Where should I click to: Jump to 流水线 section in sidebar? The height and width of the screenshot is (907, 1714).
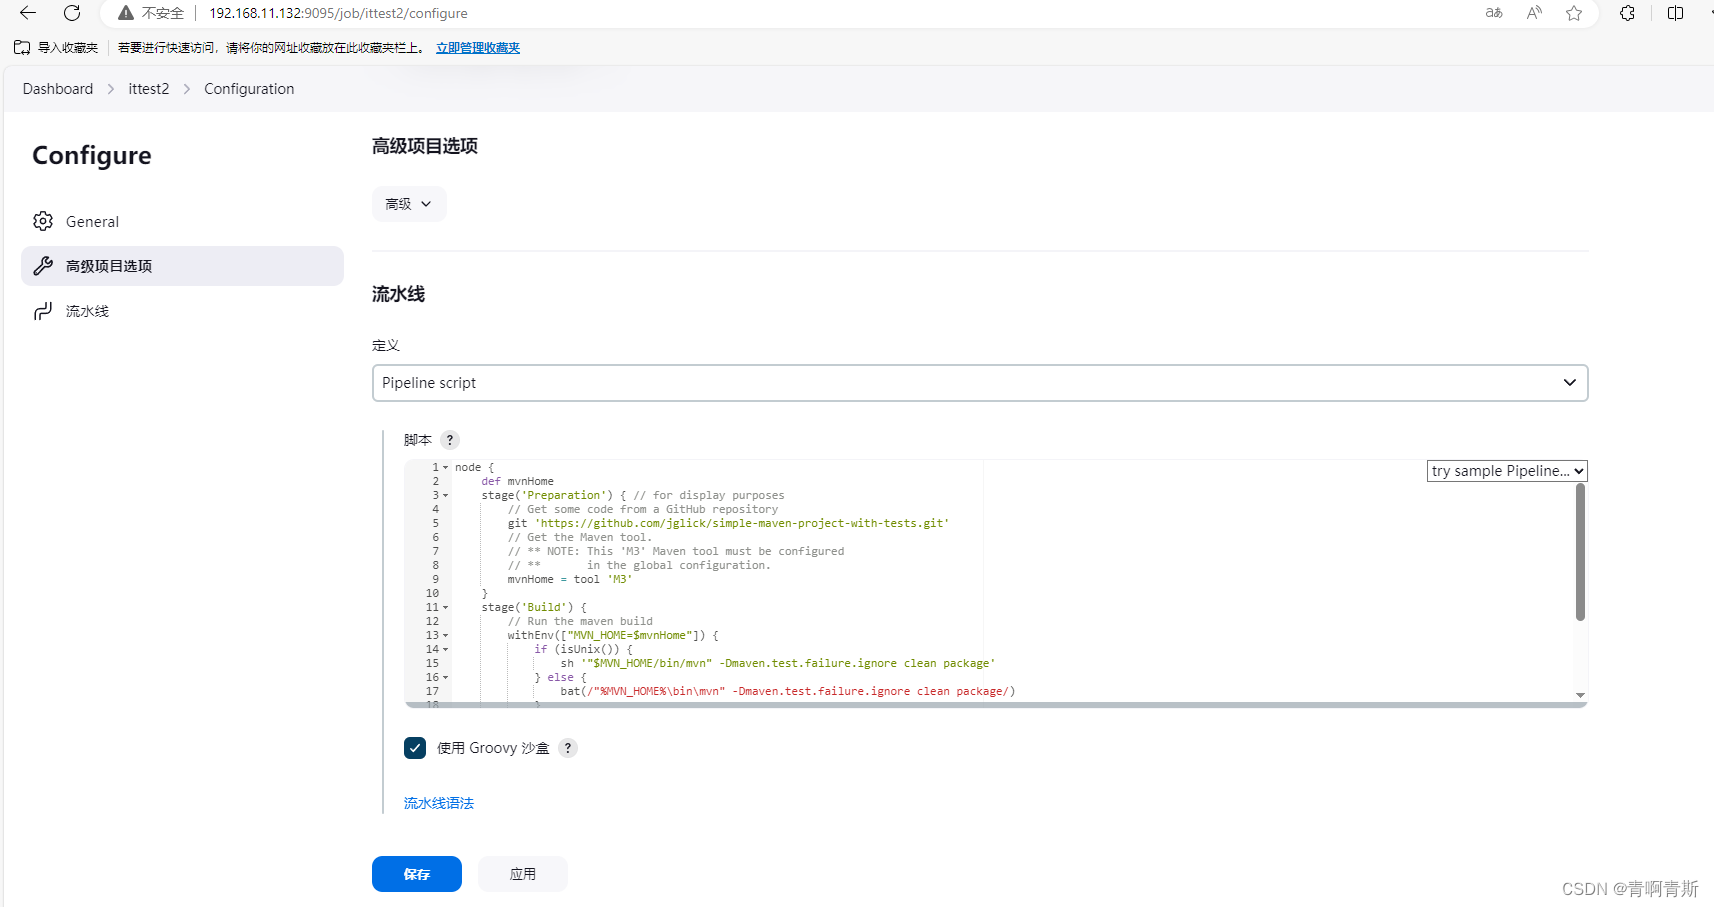[182, 311]
